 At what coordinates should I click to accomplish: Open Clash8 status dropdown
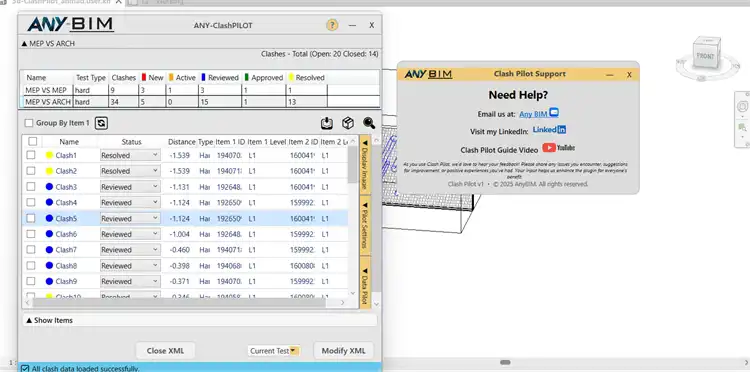click(130, 265)
